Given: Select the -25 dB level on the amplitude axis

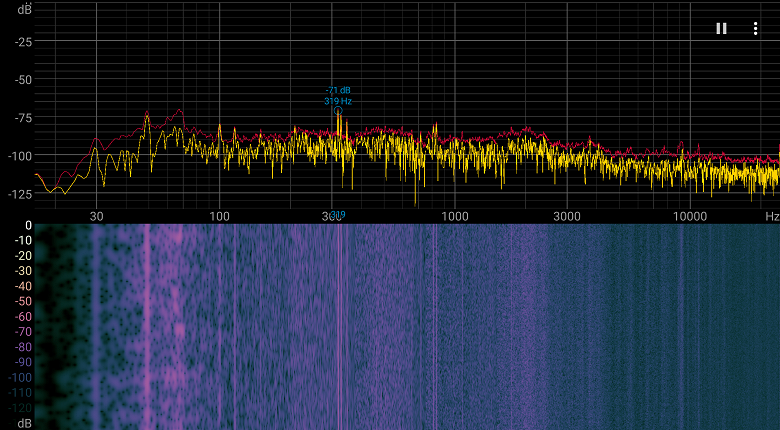Looking at the screenshot, I should click(22, 42).
